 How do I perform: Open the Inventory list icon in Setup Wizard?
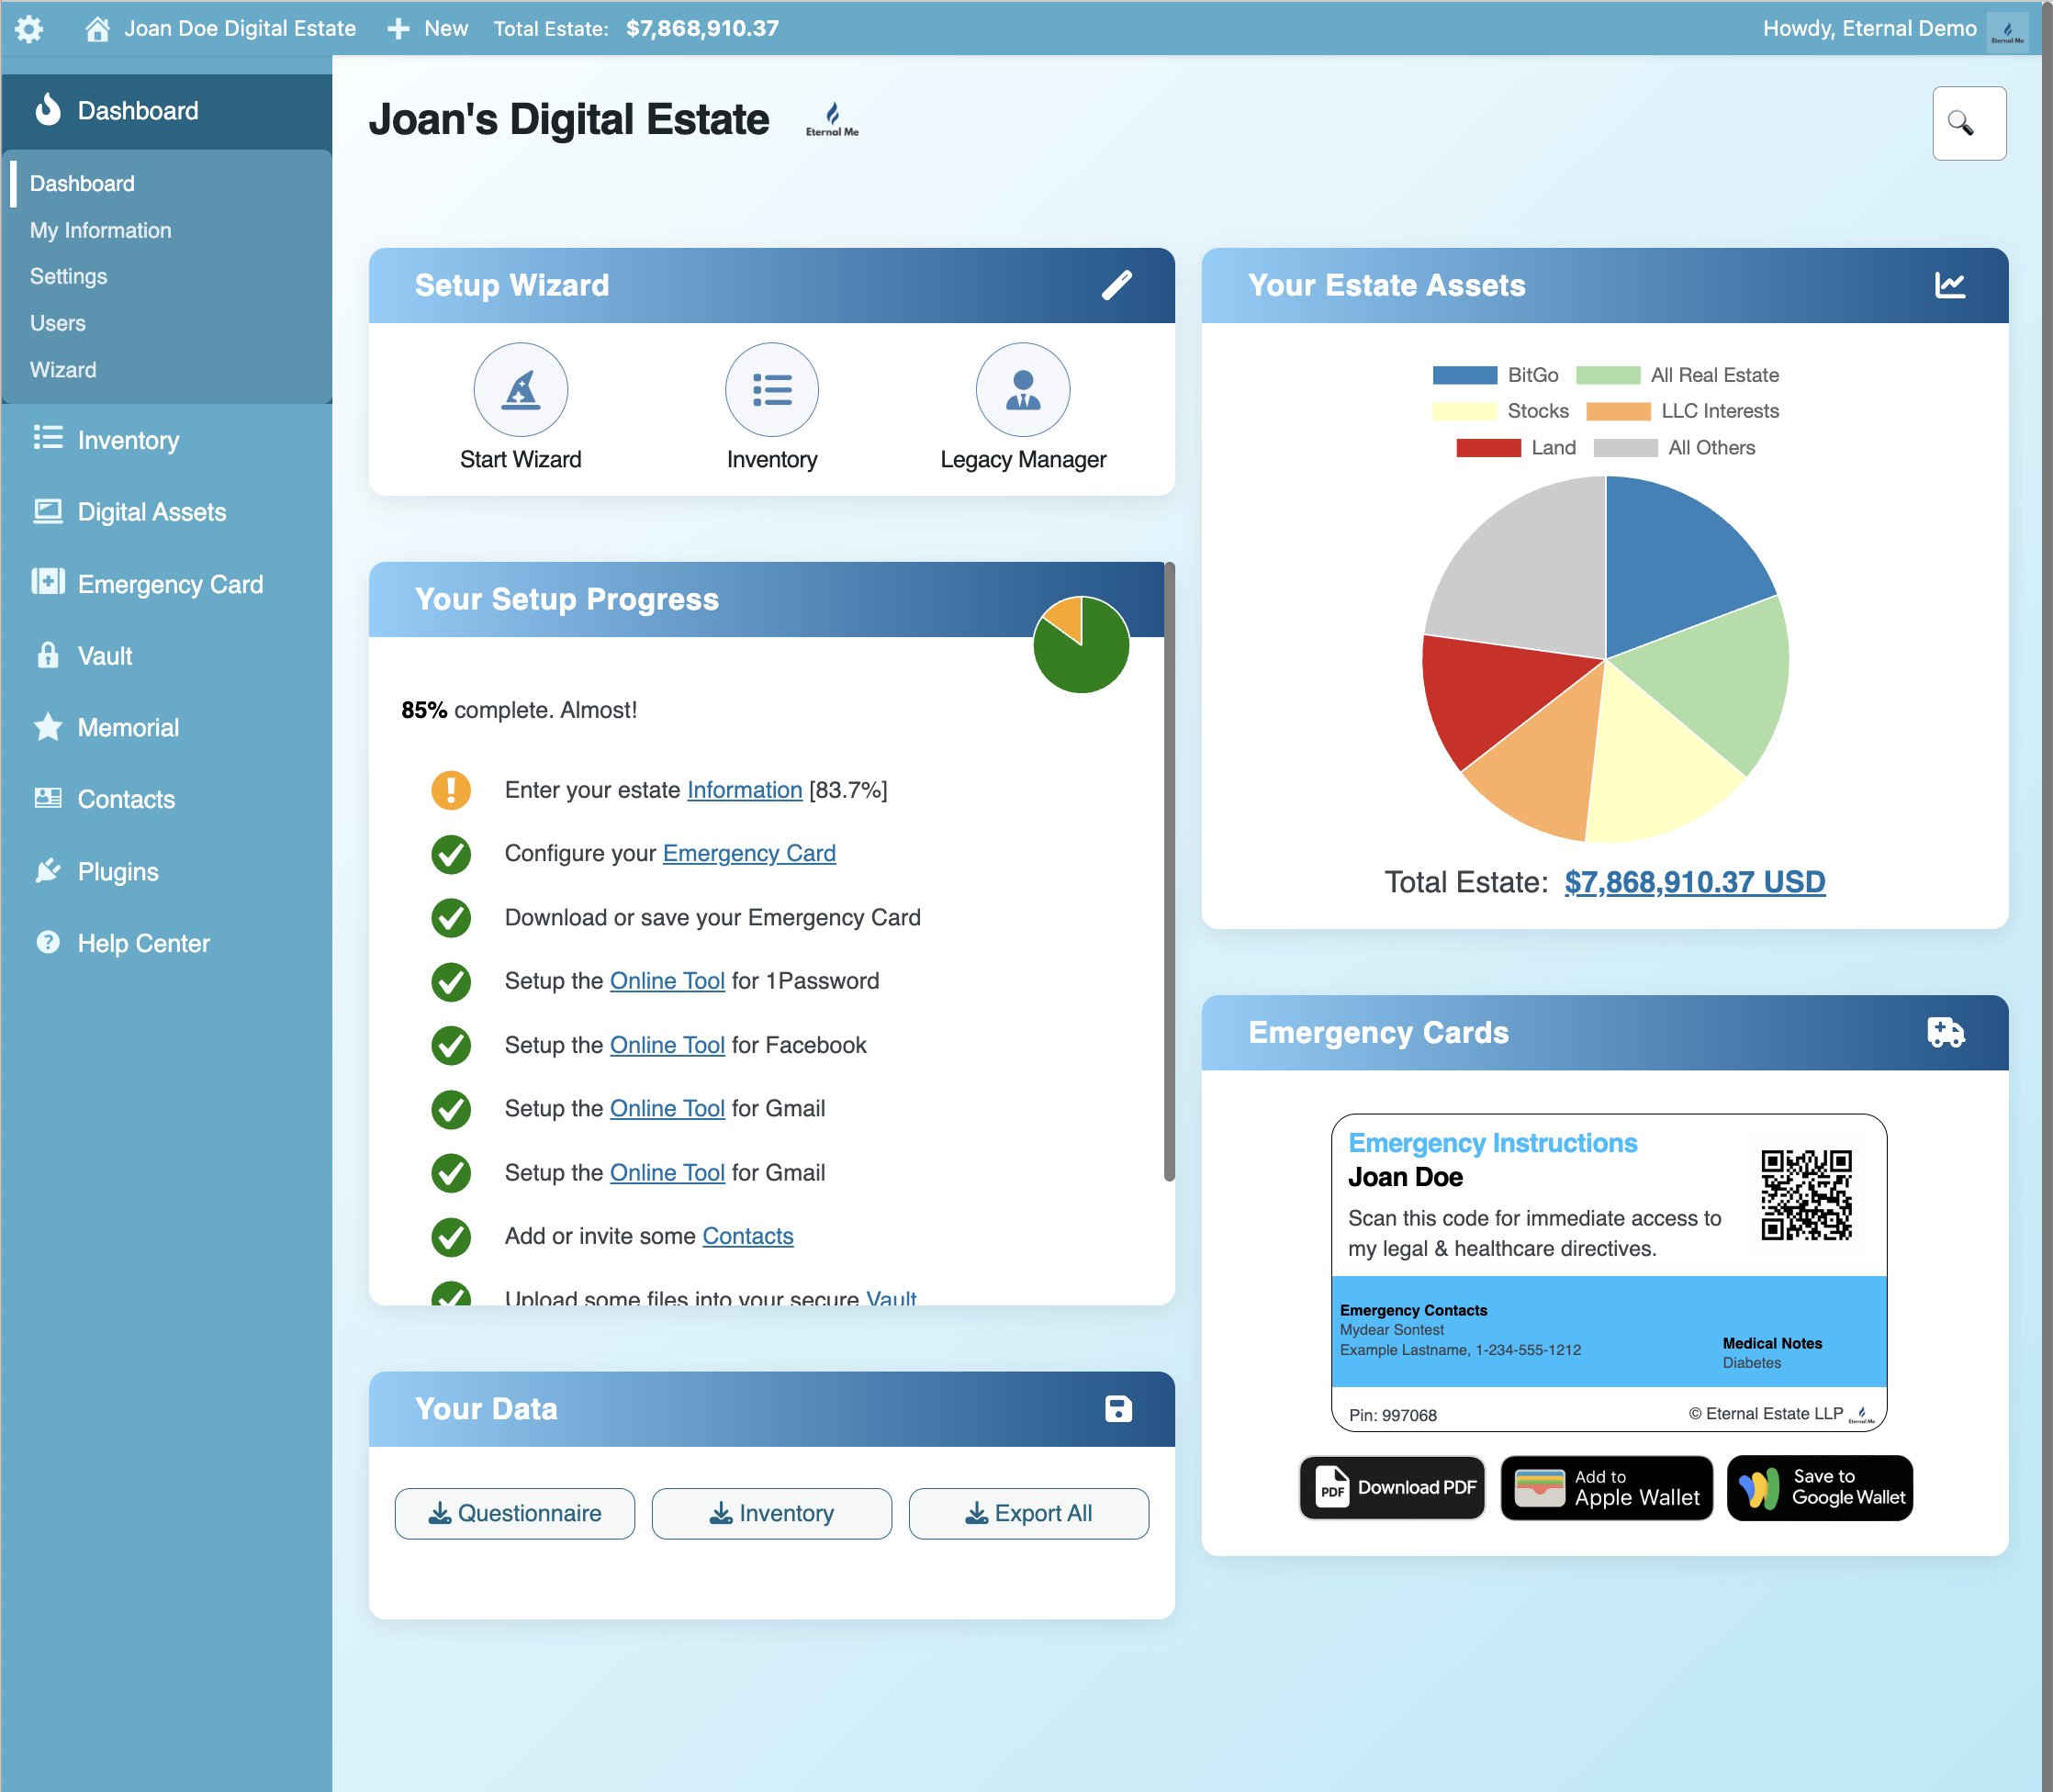[x=771, y=389]
